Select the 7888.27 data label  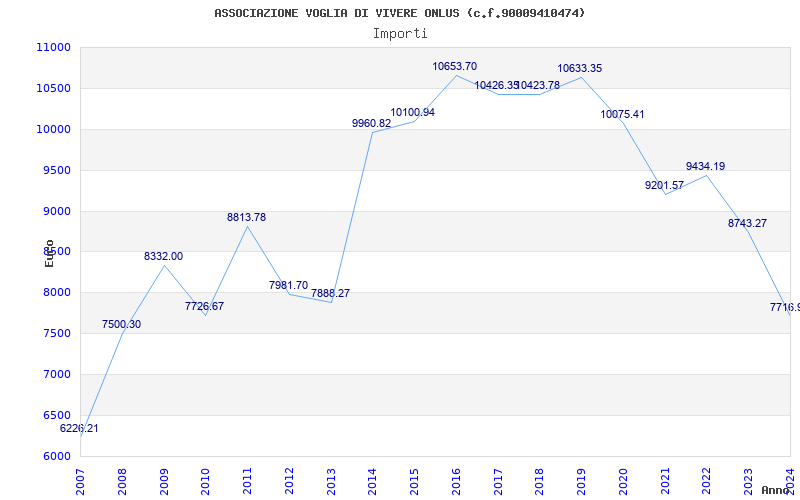(x=331, y=293)
